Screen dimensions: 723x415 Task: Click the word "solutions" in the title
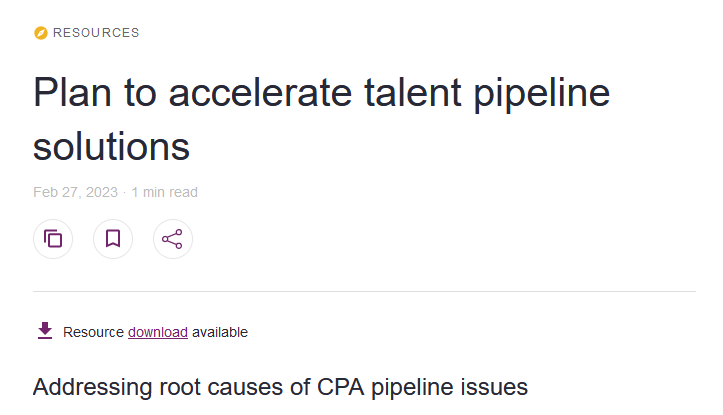pyautogui.click(x=111, y=145)
